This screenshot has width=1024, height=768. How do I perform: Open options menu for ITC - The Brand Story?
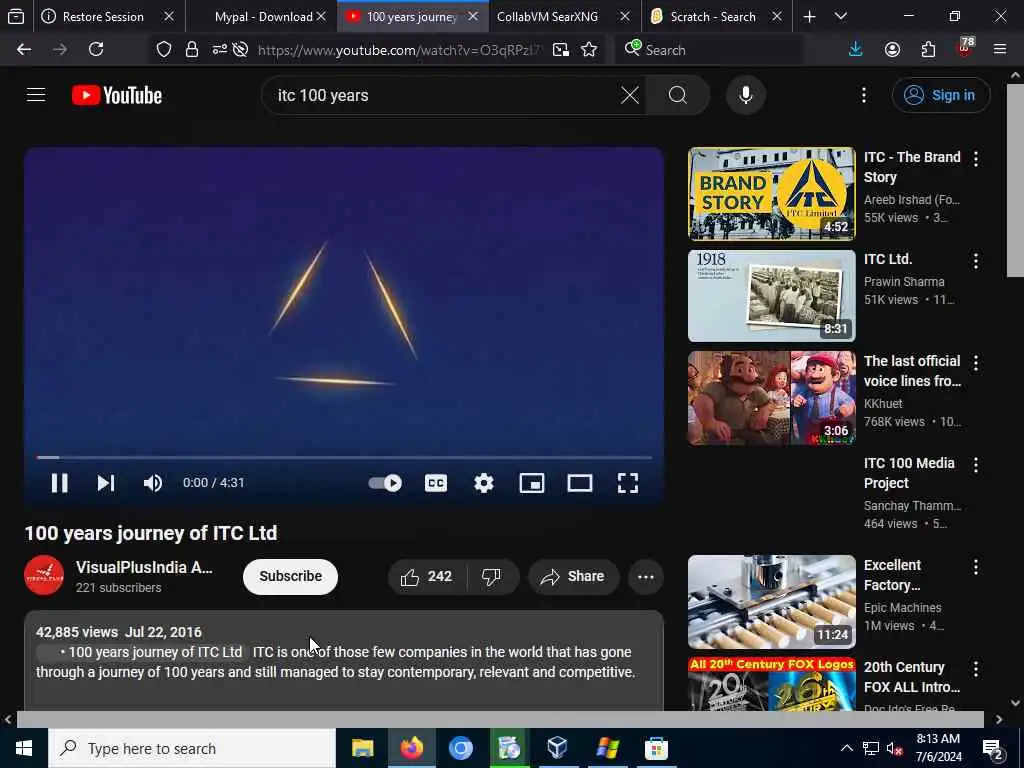(976, 158)
